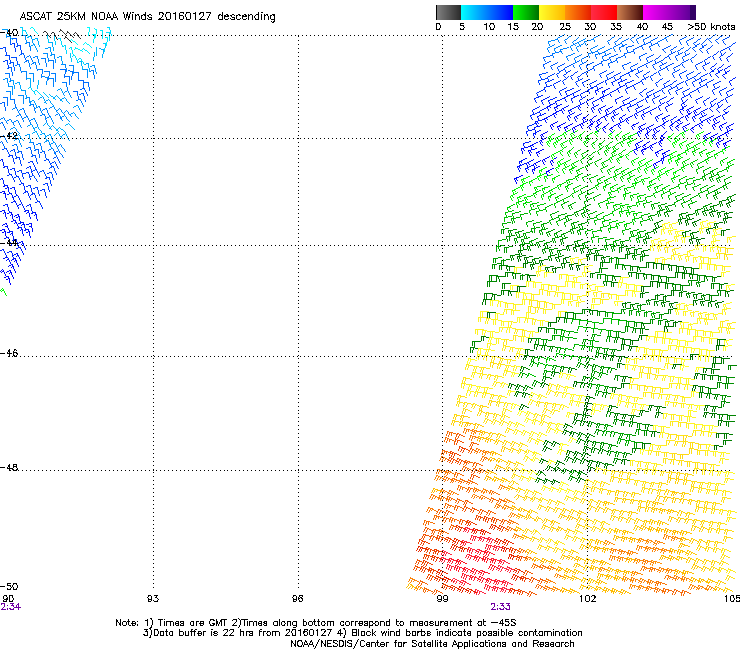Click the longitude label '102'

point(587,599)
